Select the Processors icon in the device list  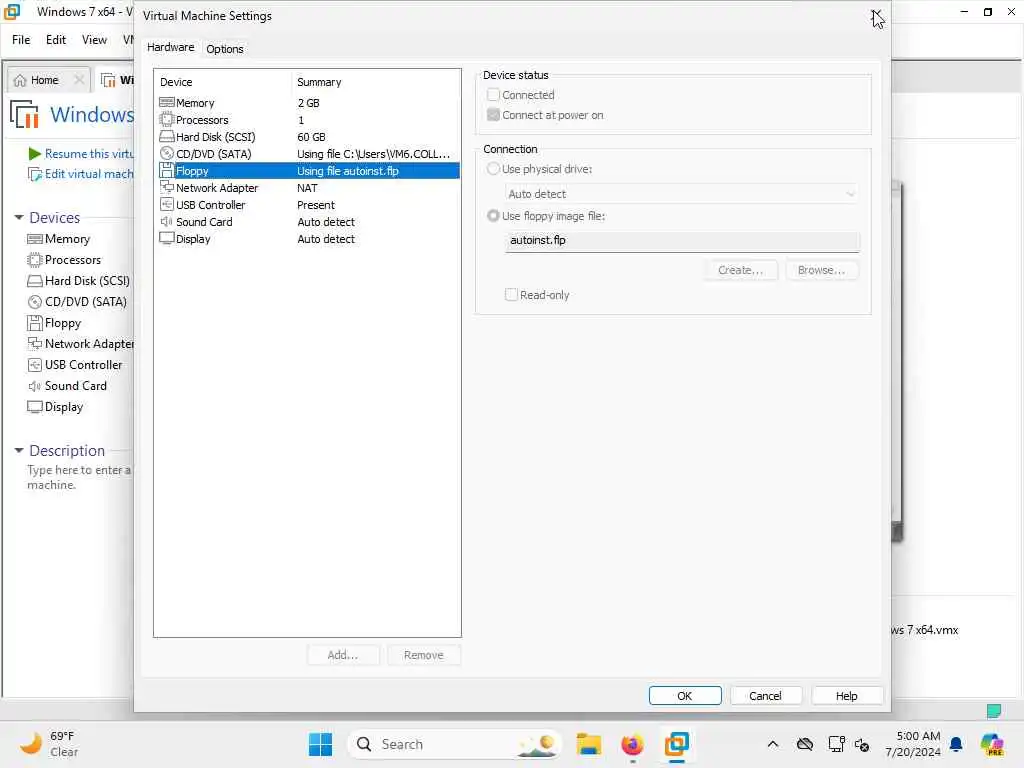(x=167, y=120)
